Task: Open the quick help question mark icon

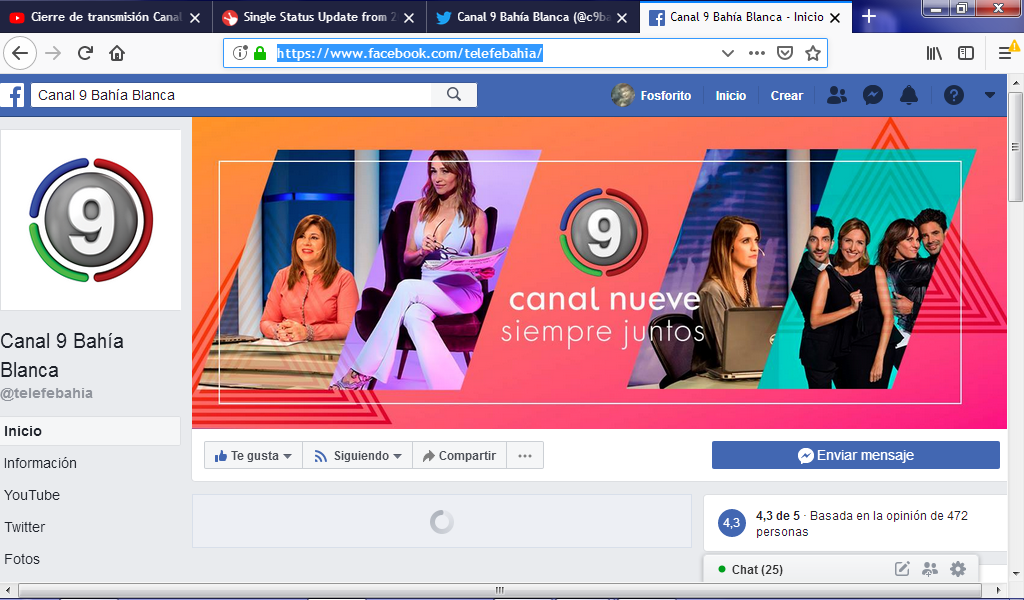Action: (953, 95)
